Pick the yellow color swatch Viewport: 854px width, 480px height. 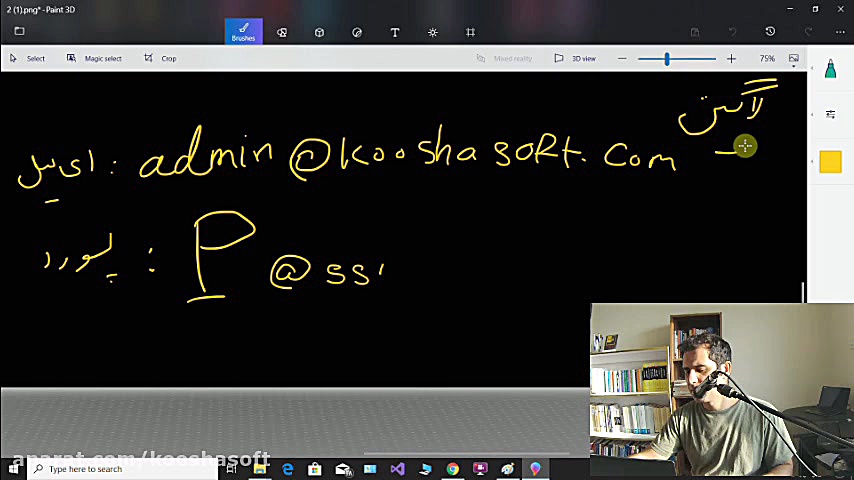(x=830, y=162)
